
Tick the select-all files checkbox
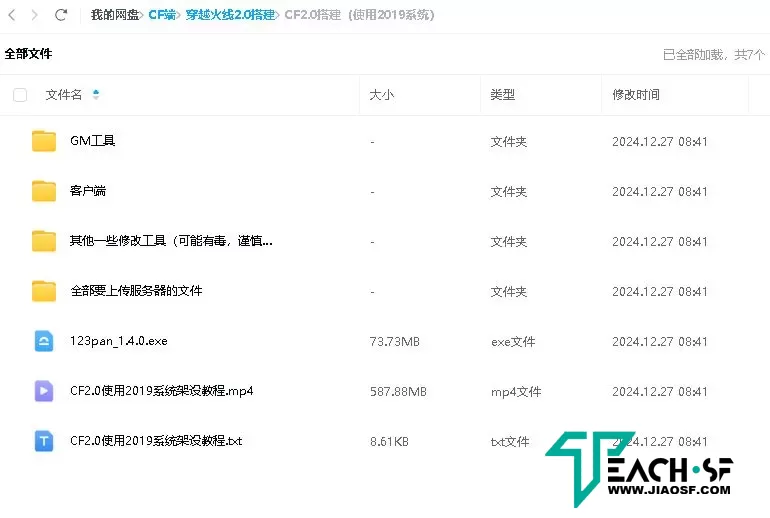20,95
